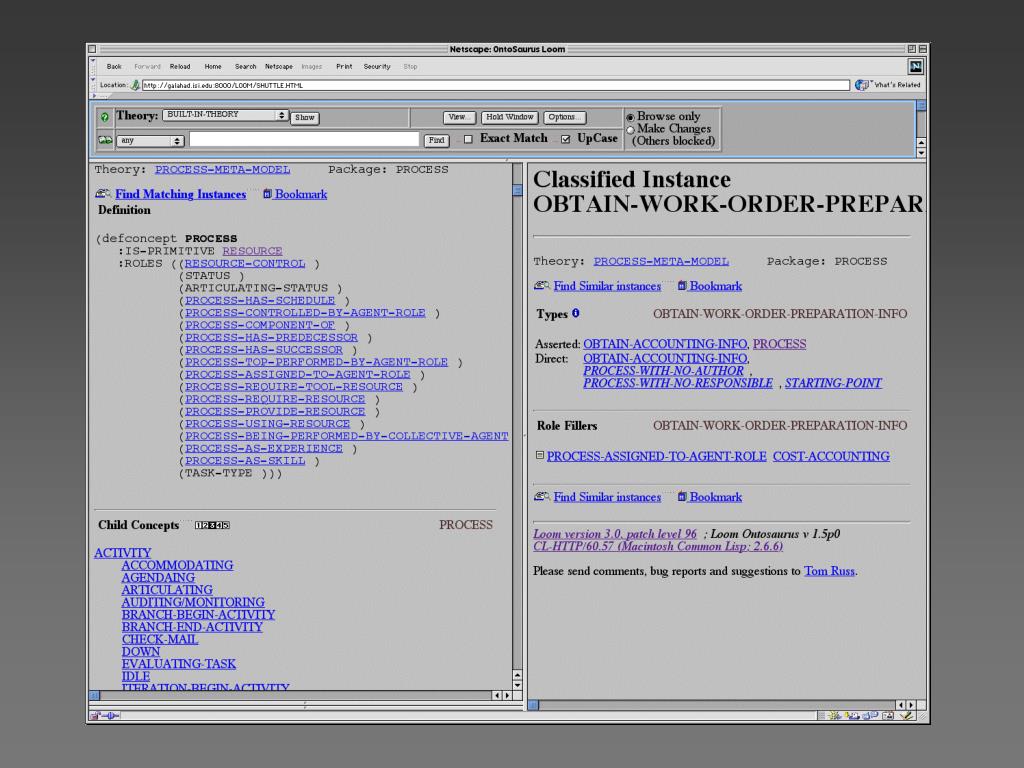Click the Hold Window button
This screenshot has width=1024, height=768.
509,118
